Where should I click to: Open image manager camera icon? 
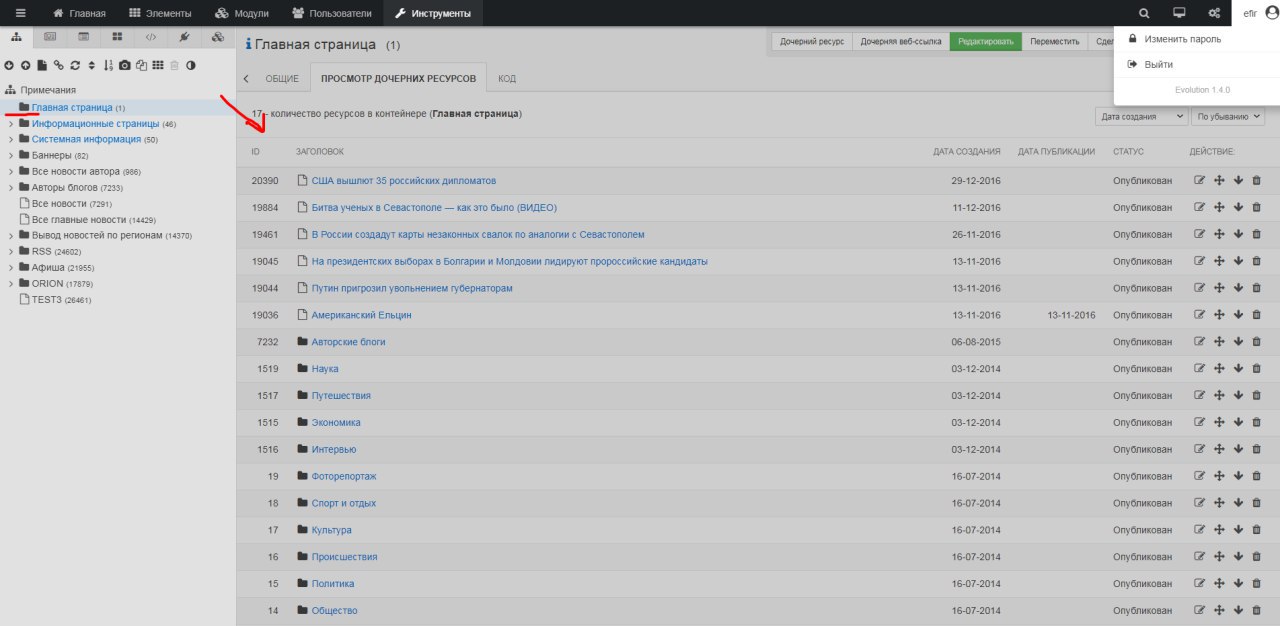[125, 65]
